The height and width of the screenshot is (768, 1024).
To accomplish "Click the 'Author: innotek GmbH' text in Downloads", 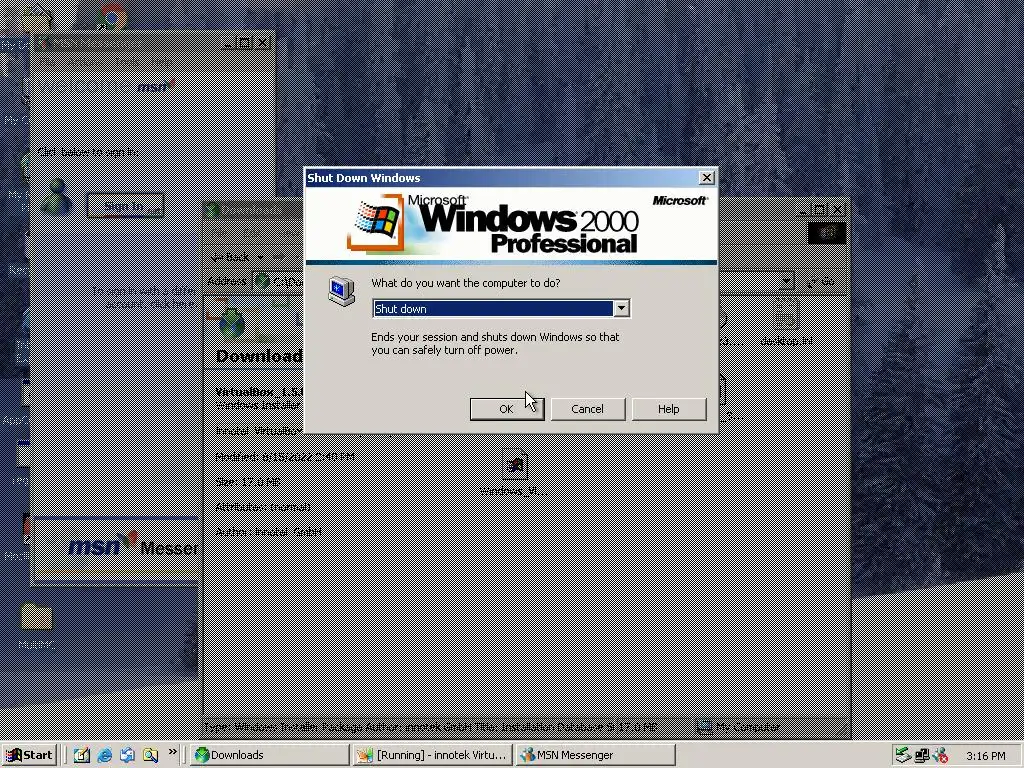I will (268, 532).
